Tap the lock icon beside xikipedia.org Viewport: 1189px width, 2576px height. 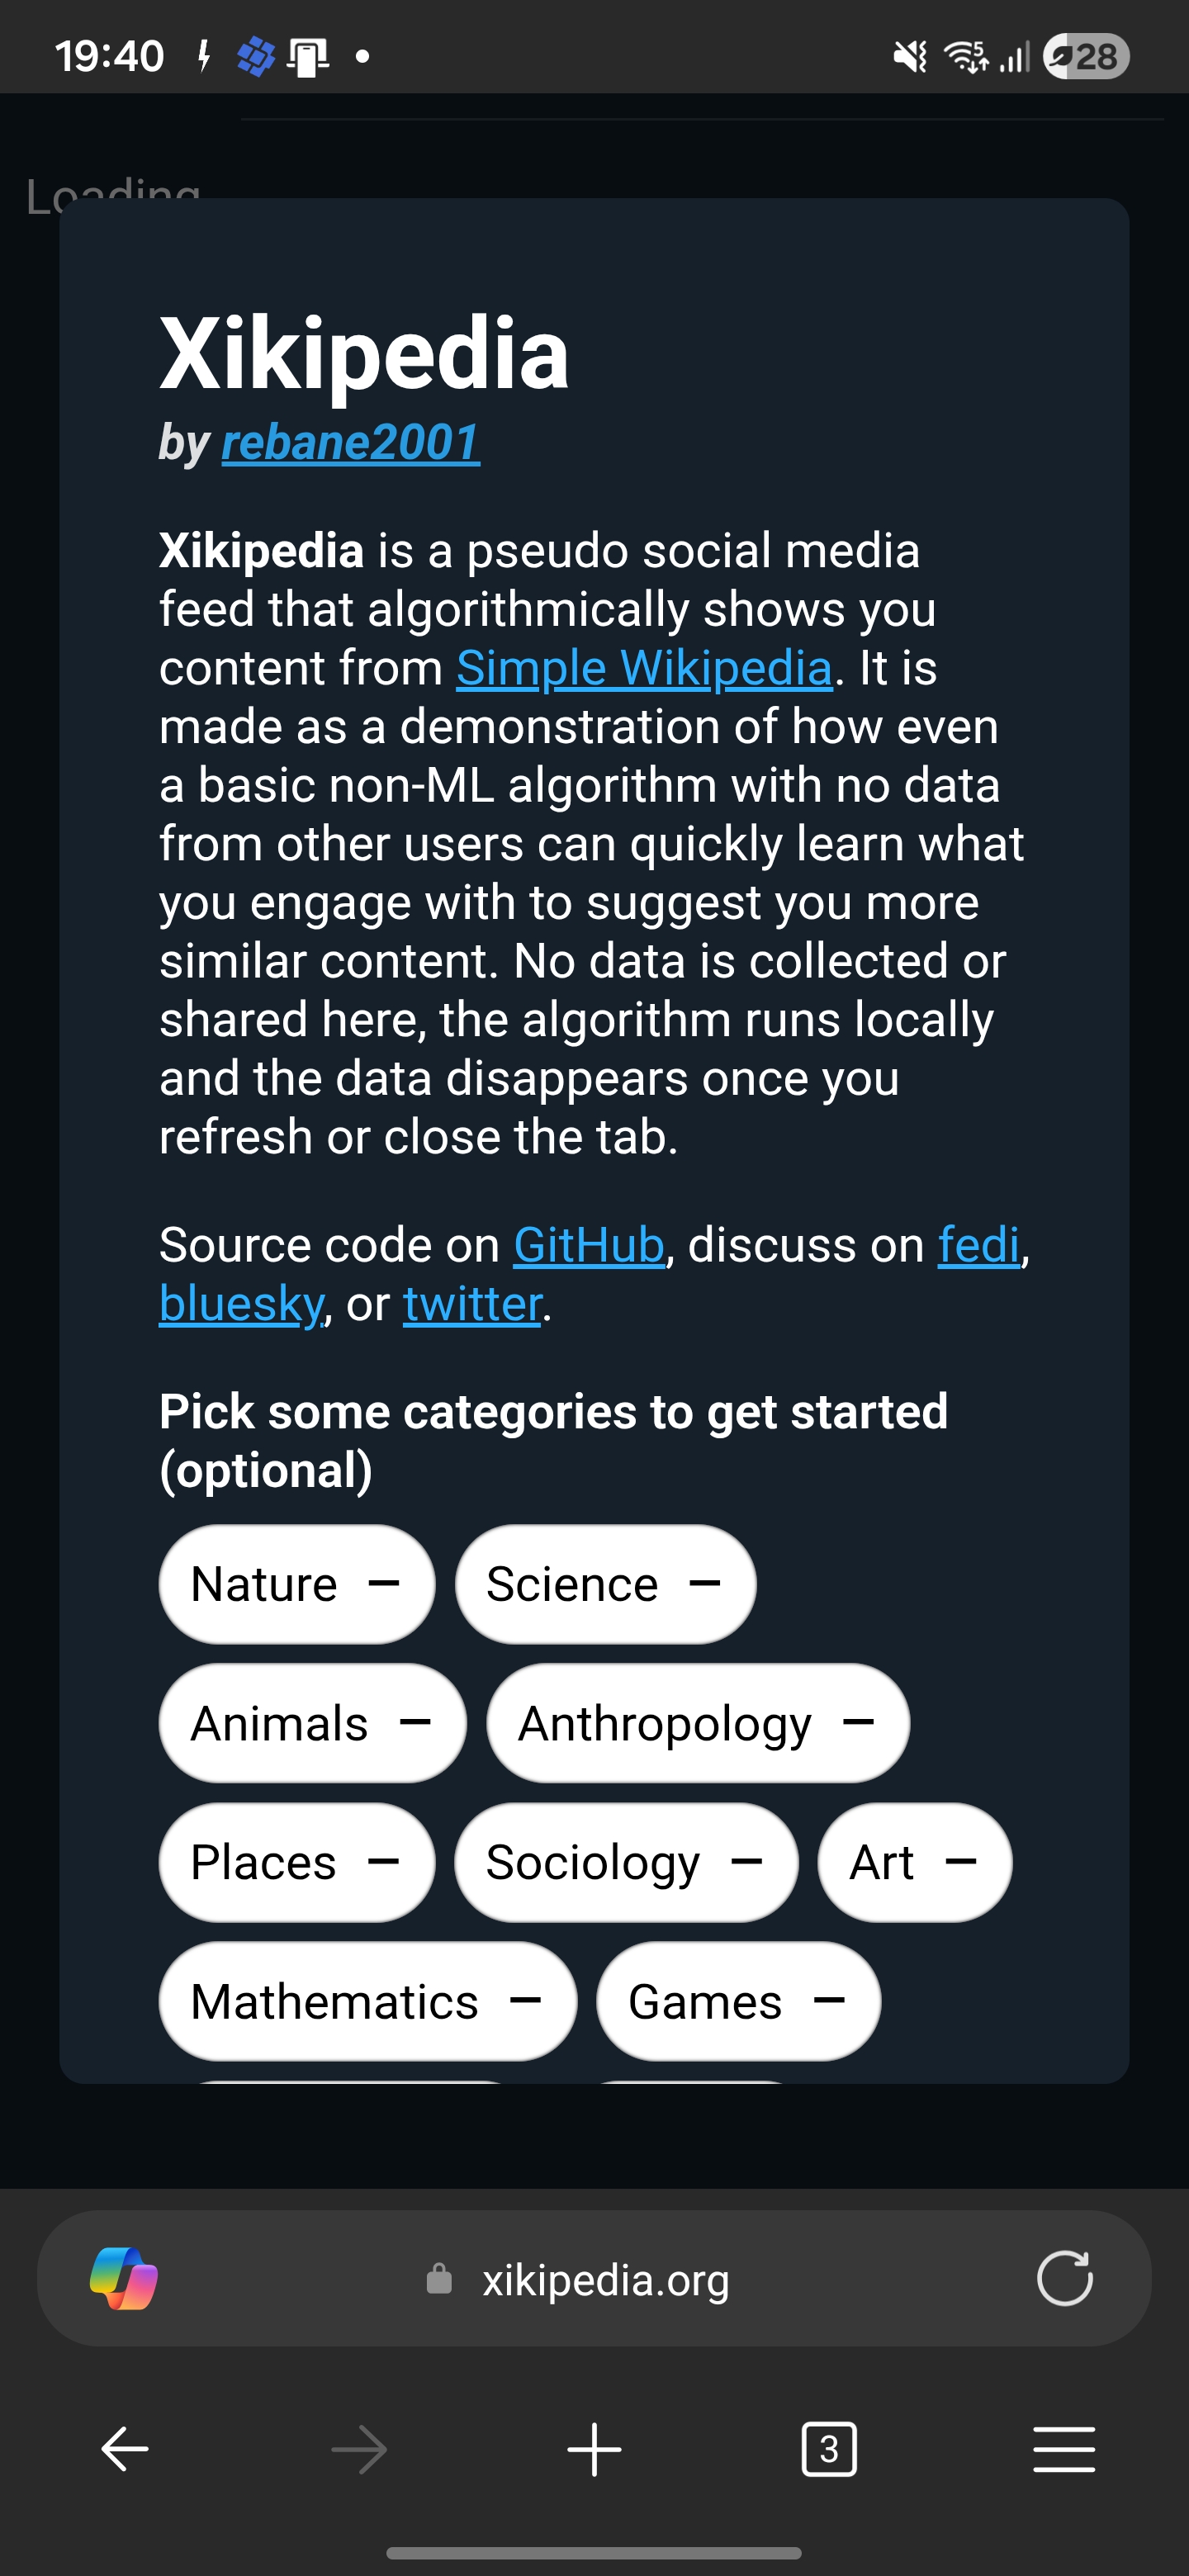[439, 2279]
